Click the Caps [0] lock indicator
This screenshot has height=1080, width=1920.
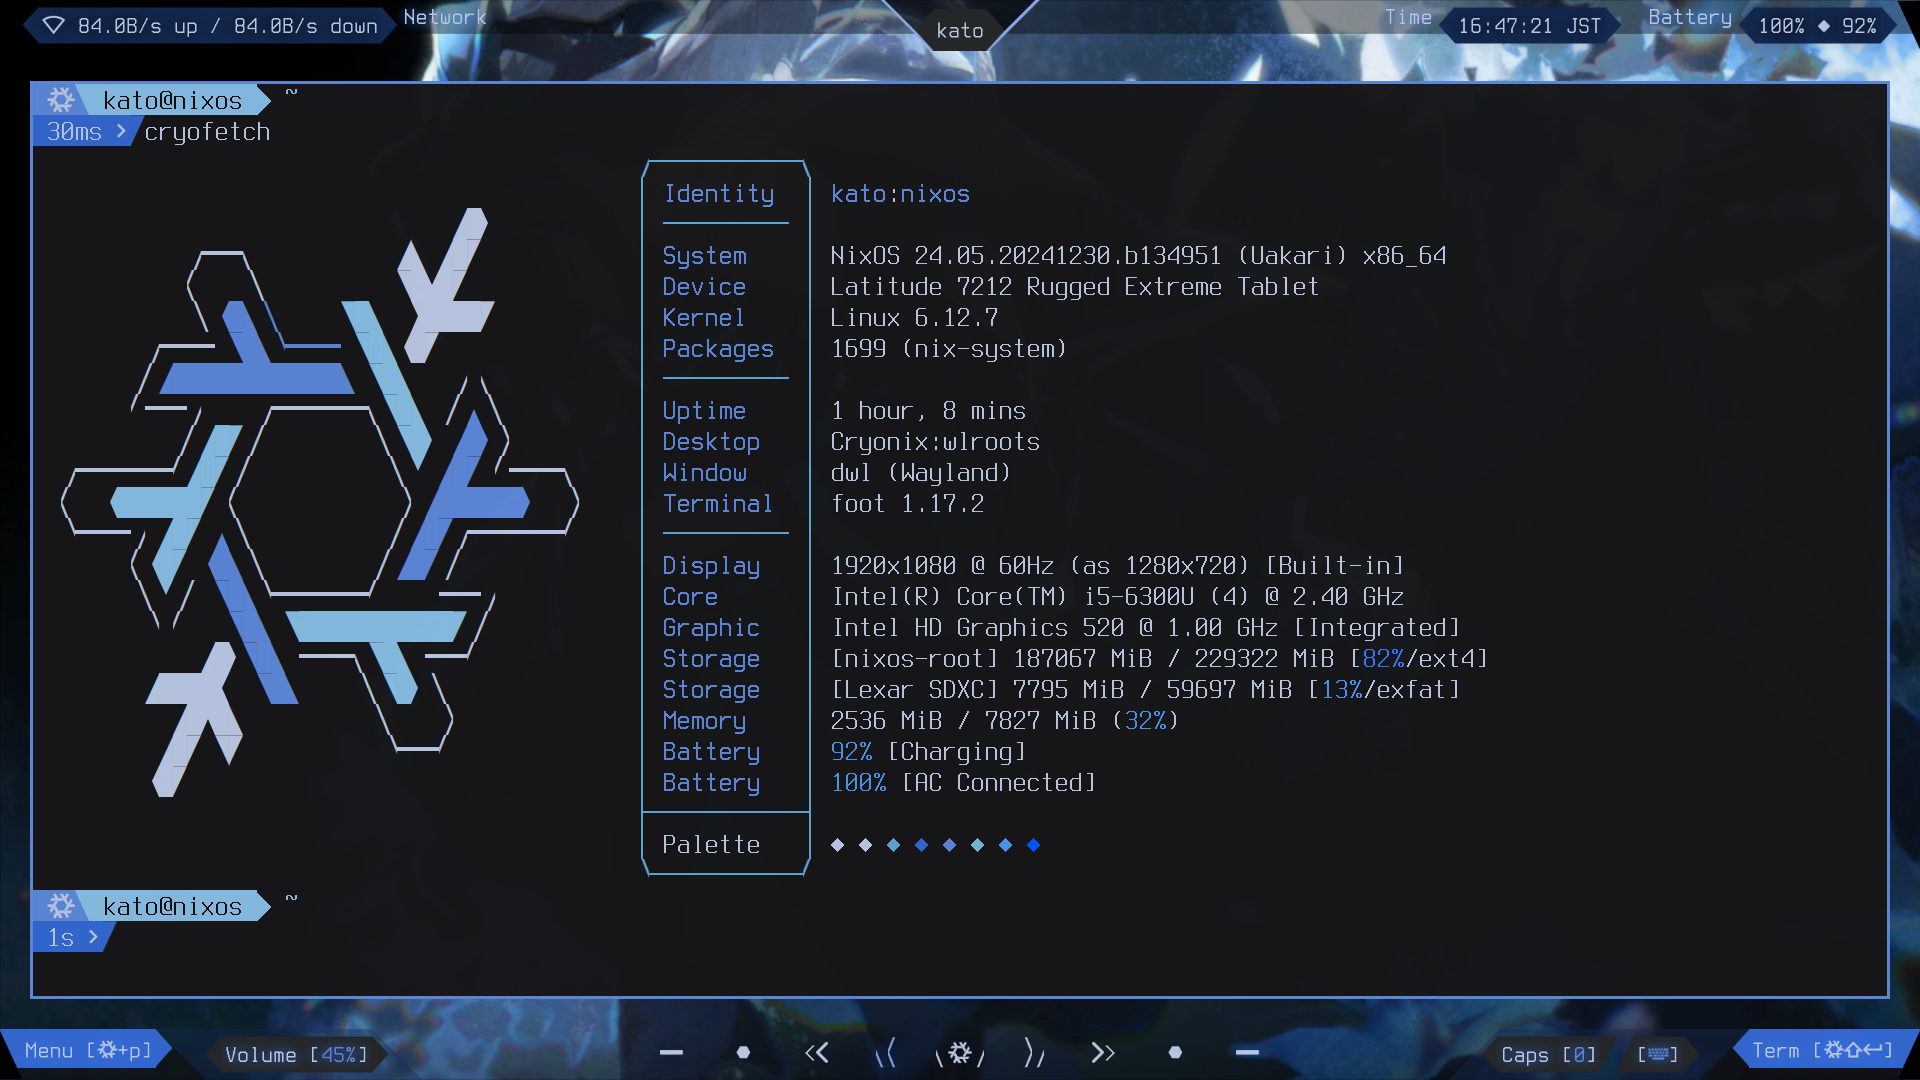pyautogui.click(x=1548, y=1055)
